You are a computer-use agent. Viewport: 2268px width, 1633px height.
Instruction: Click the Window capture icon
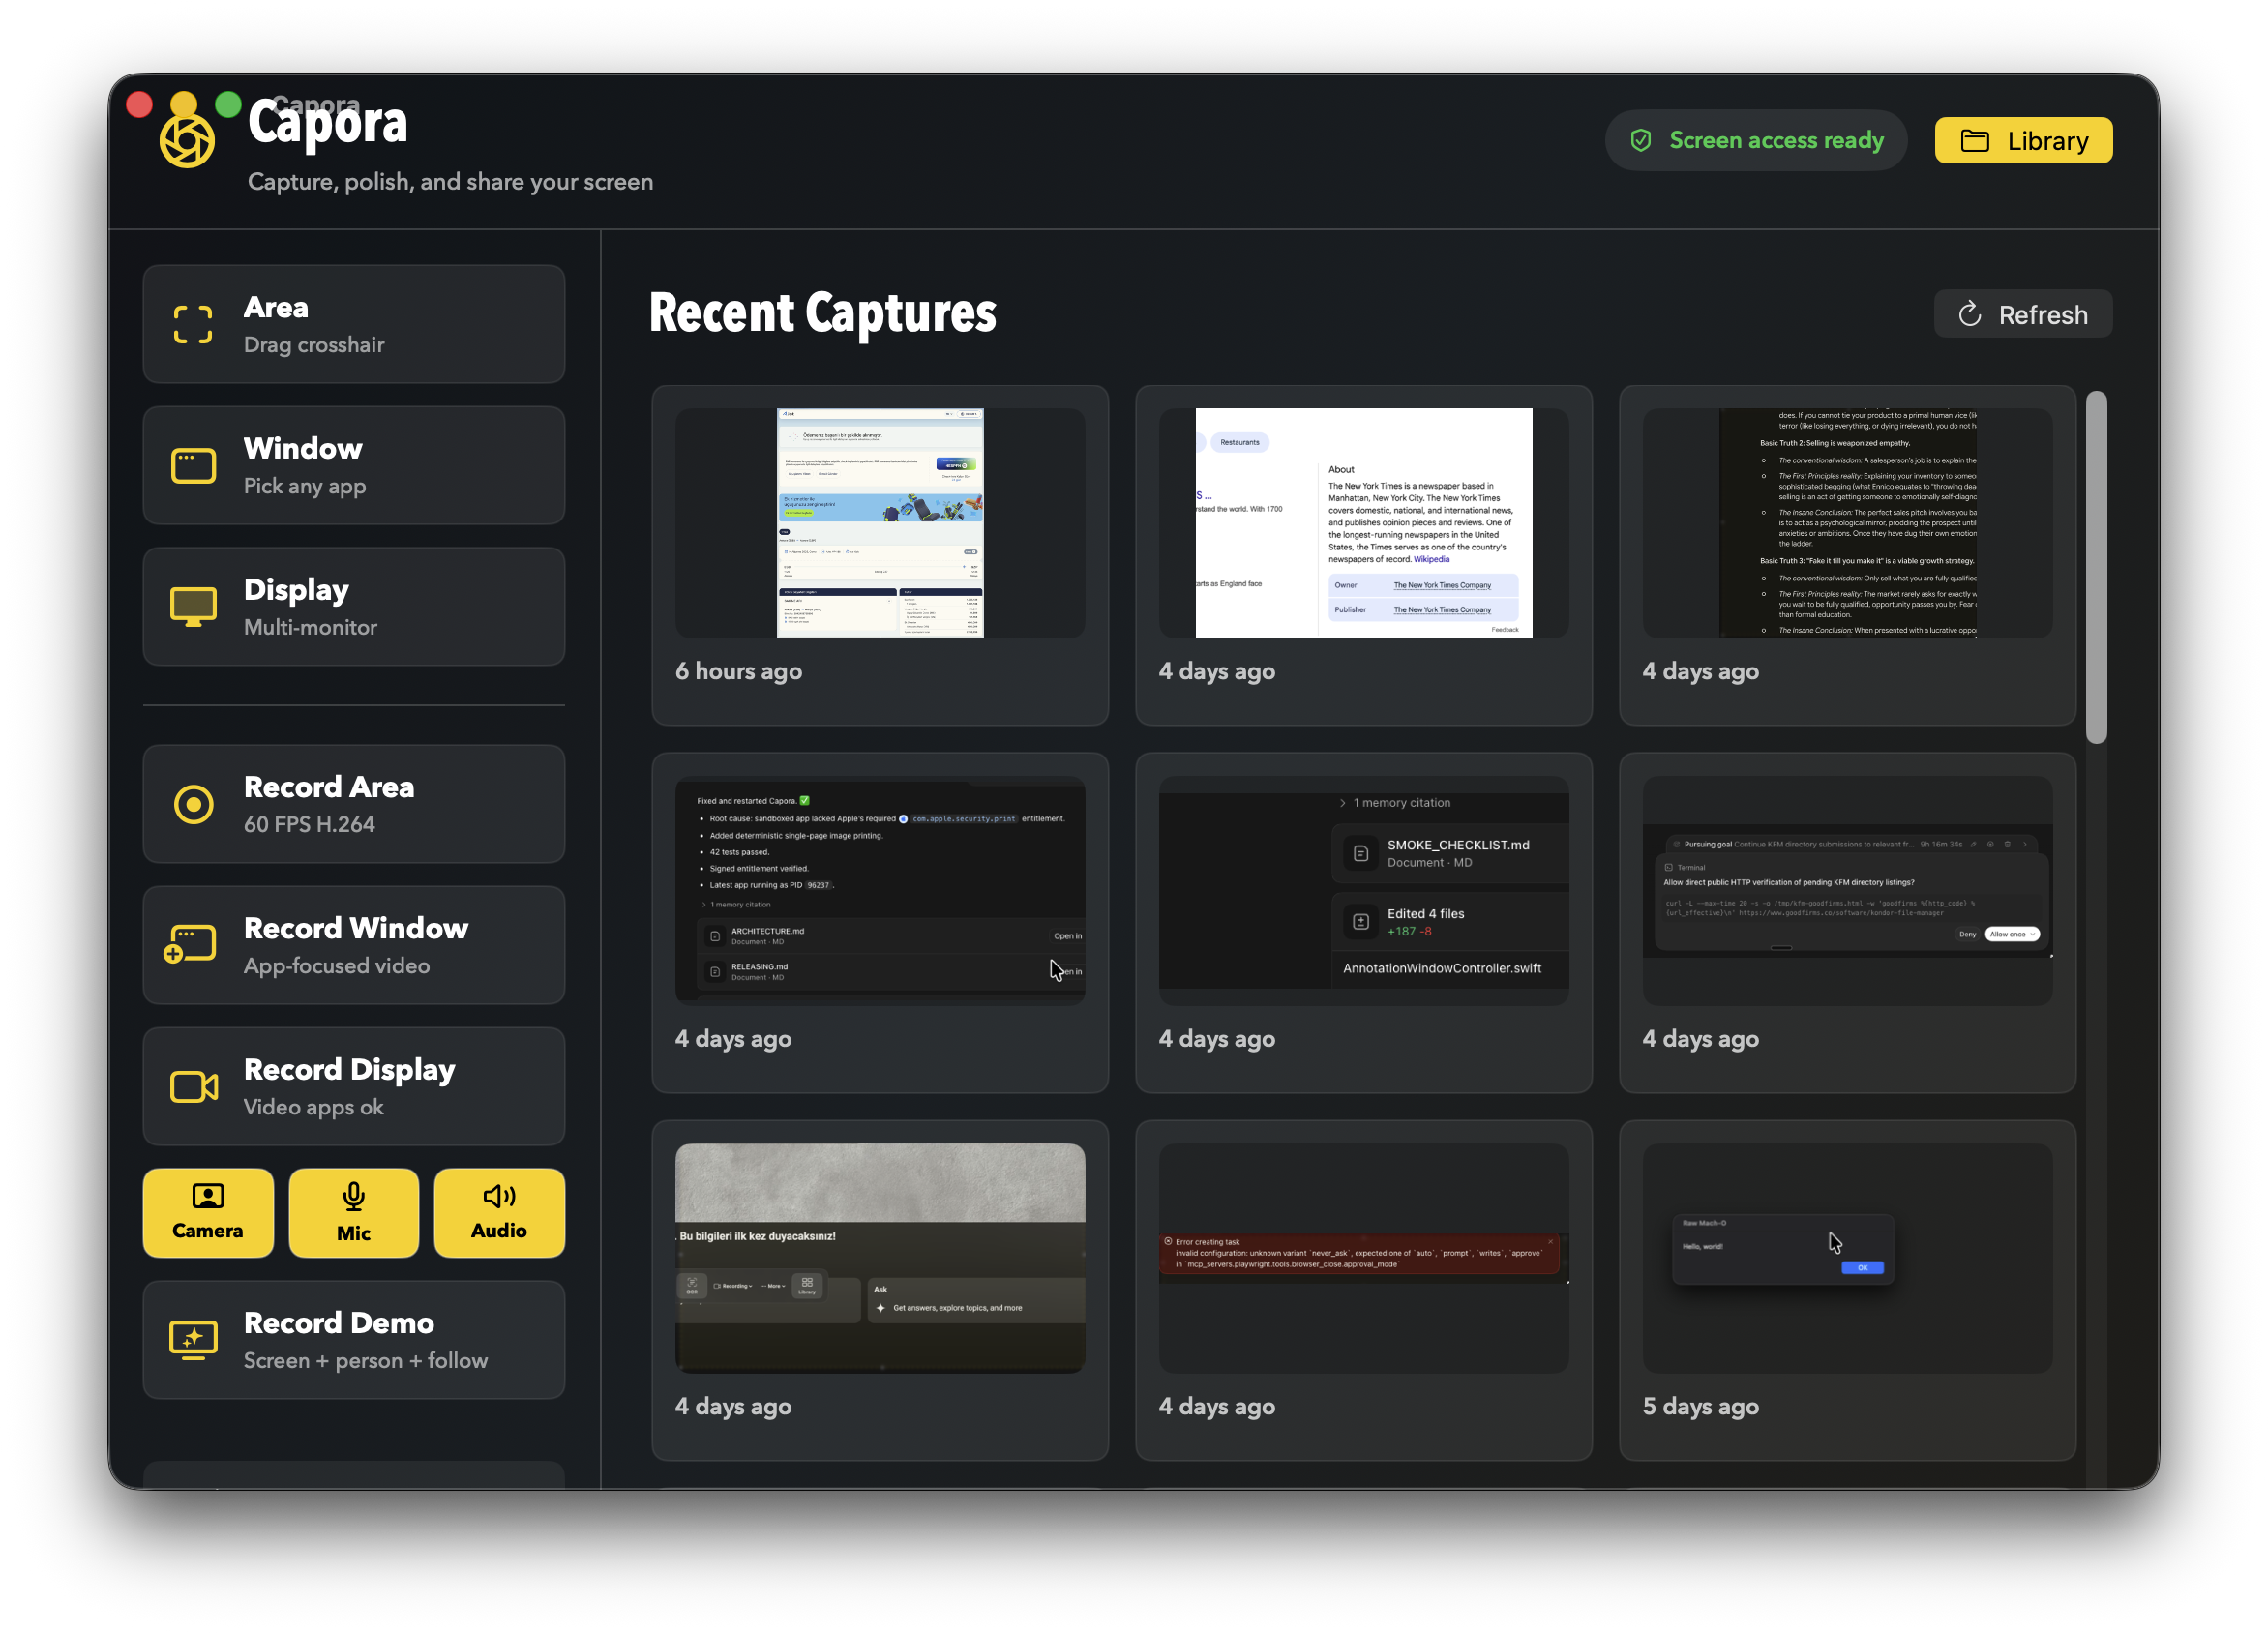point(193,466)
